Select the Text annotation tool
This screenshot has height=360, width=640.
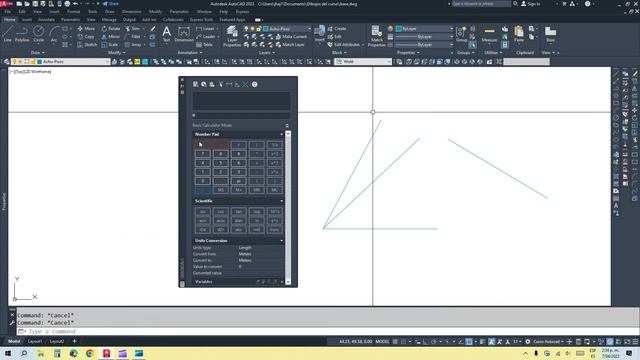tap(167, 34)
